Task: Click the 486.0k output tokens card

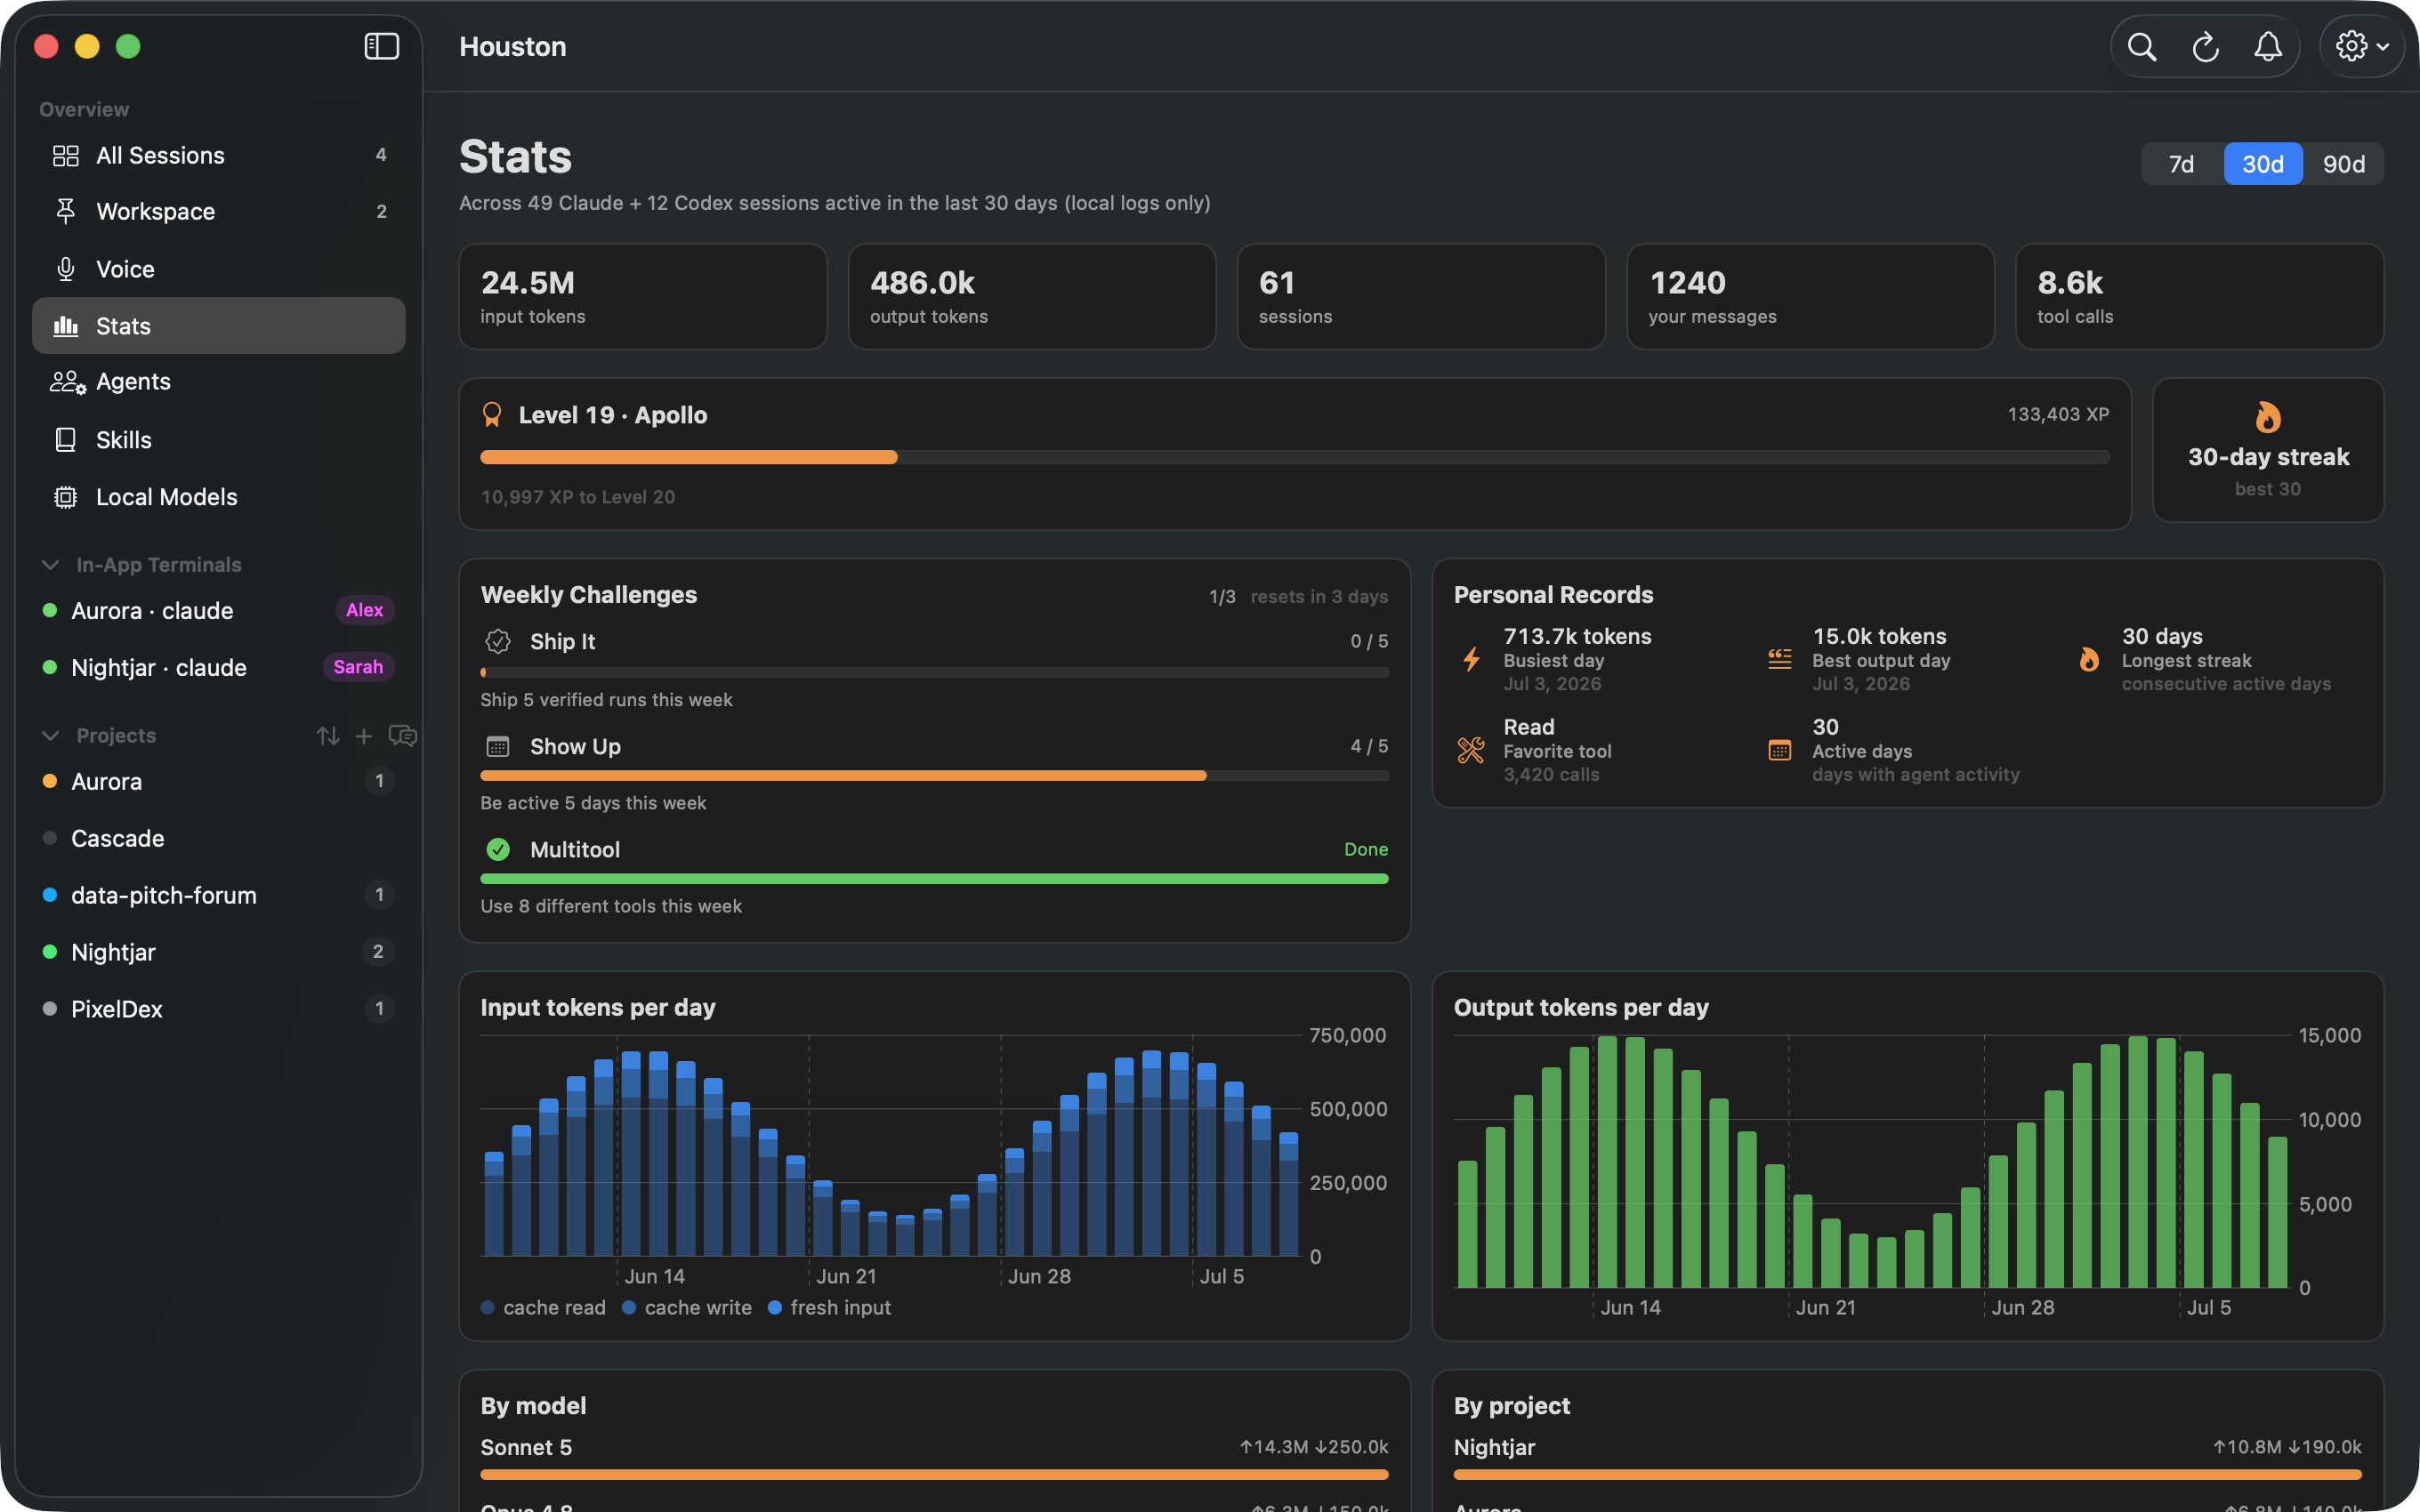Action: pos(1032,297)
